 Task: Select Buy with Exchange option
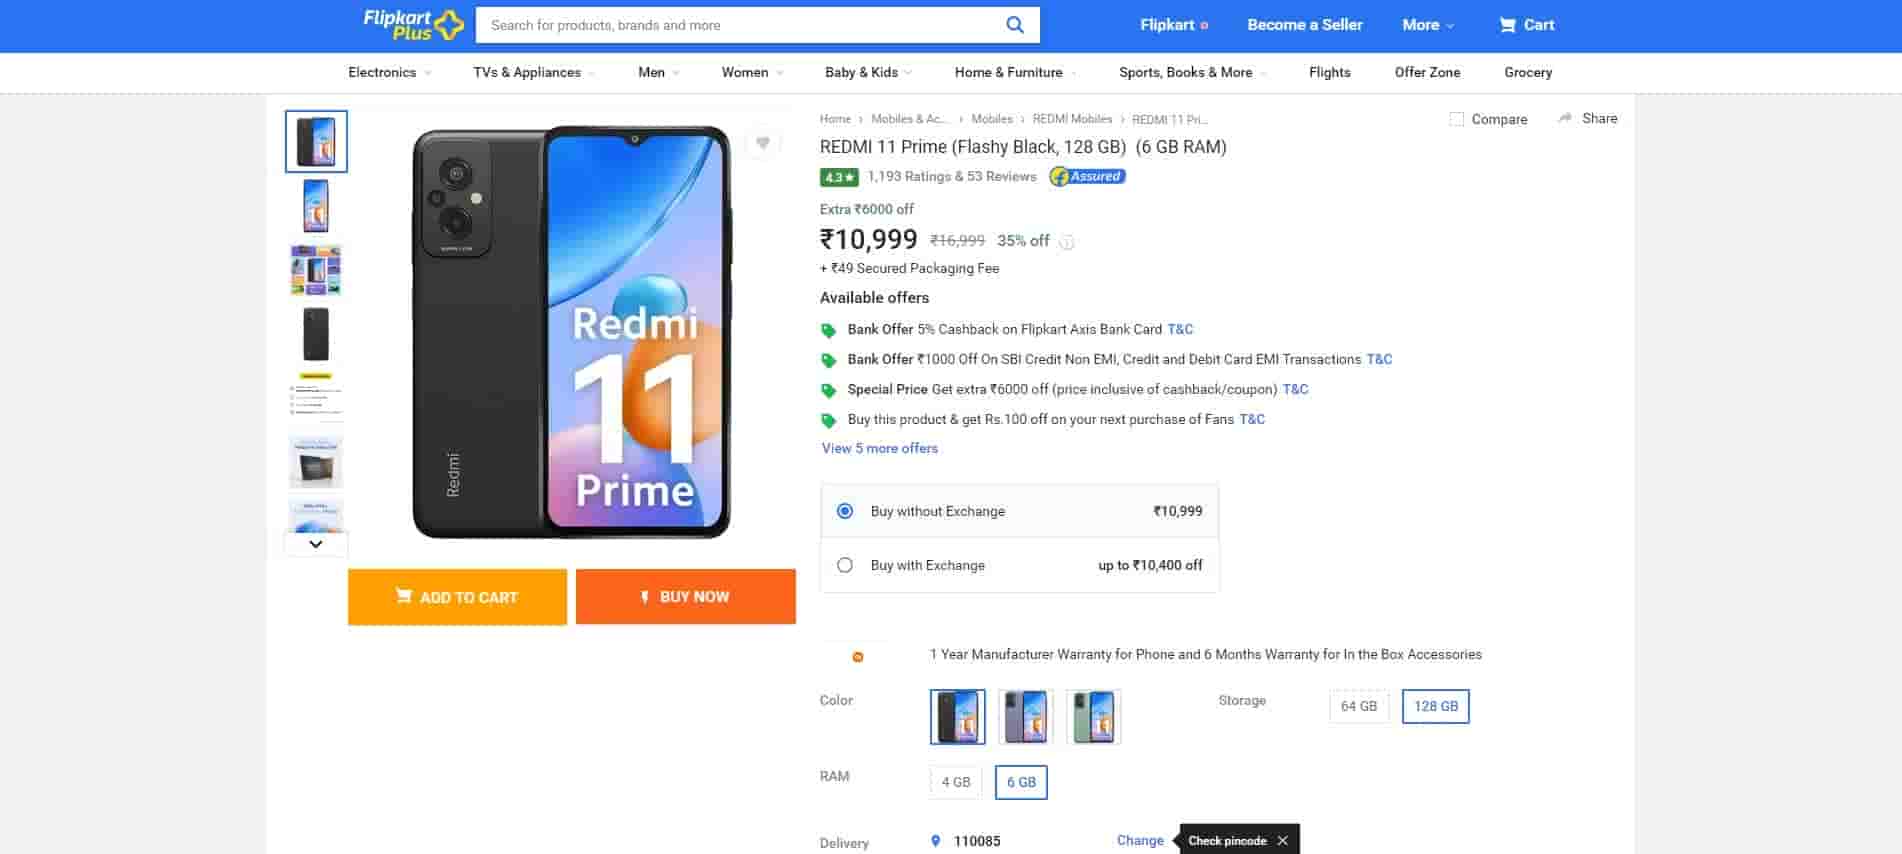click(x=845, y=565)
